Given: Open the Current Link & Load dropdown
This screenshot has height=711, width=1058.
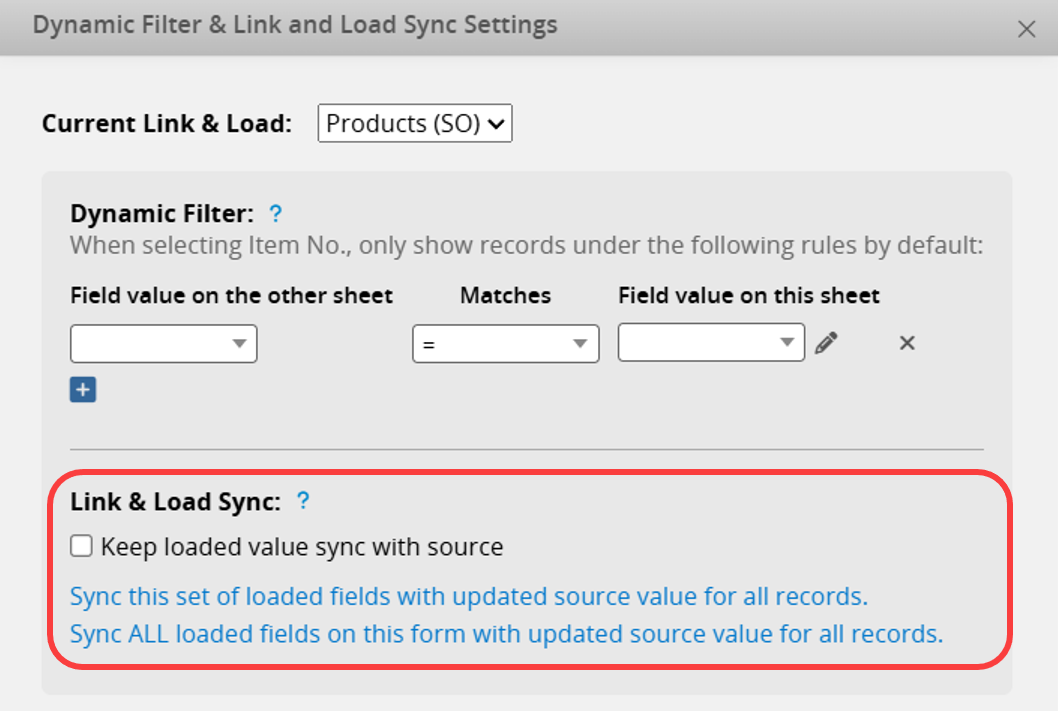Looking at the screenshot, I should pyautogui.click(x=415, y=124).
